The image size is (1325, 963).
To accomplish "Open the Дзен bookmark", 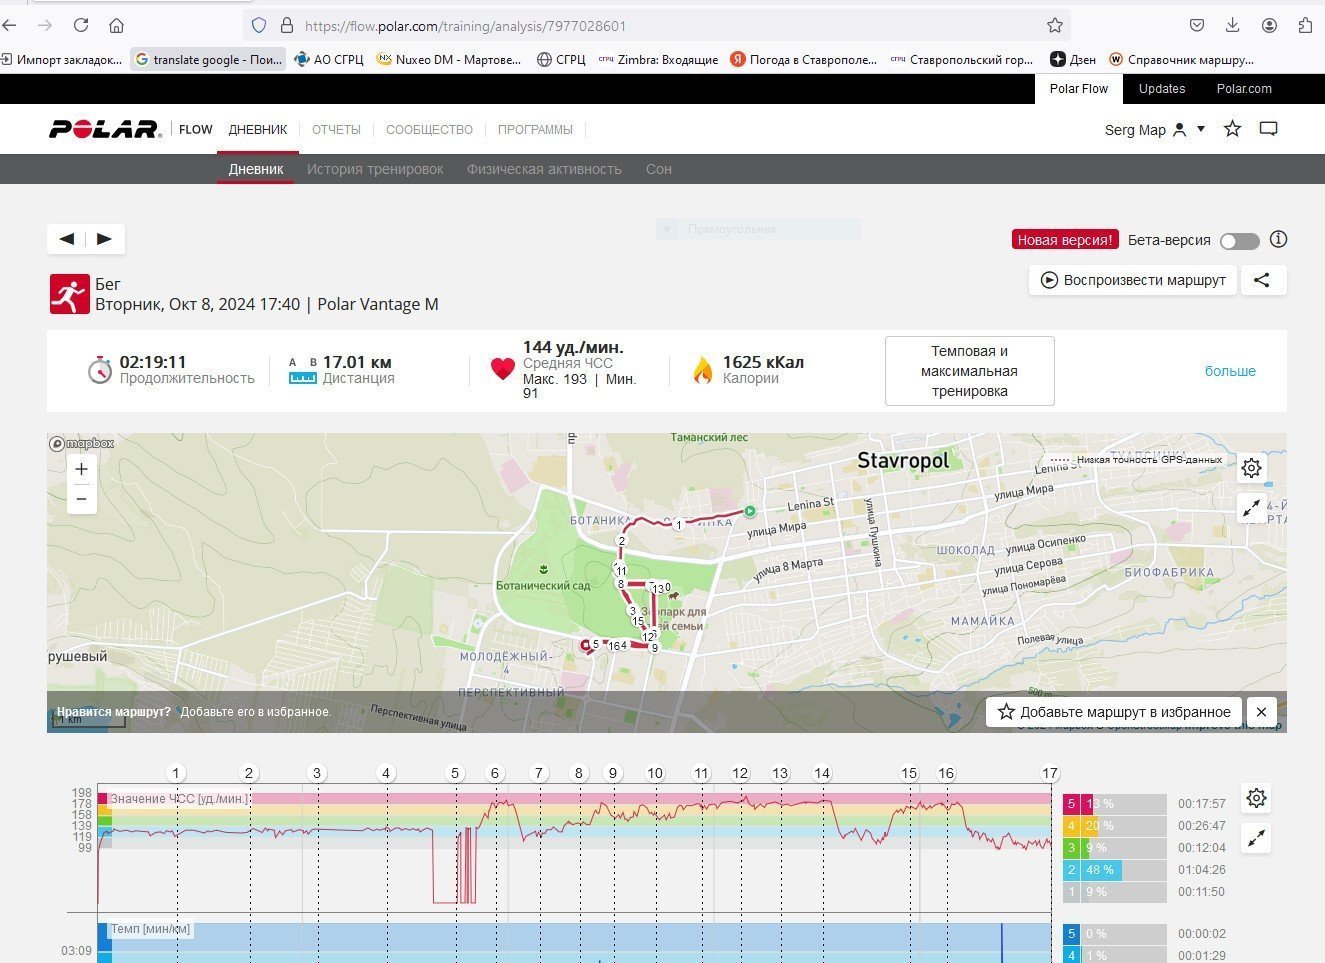I will click(x=1073, y=60).
